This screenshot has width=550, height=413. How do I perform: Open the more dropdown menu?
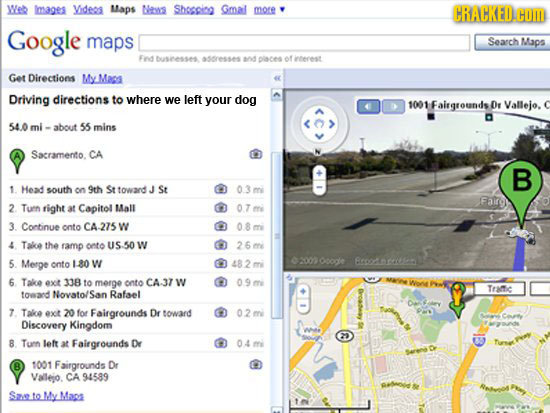pyautogui.click(x=269, y=9)
